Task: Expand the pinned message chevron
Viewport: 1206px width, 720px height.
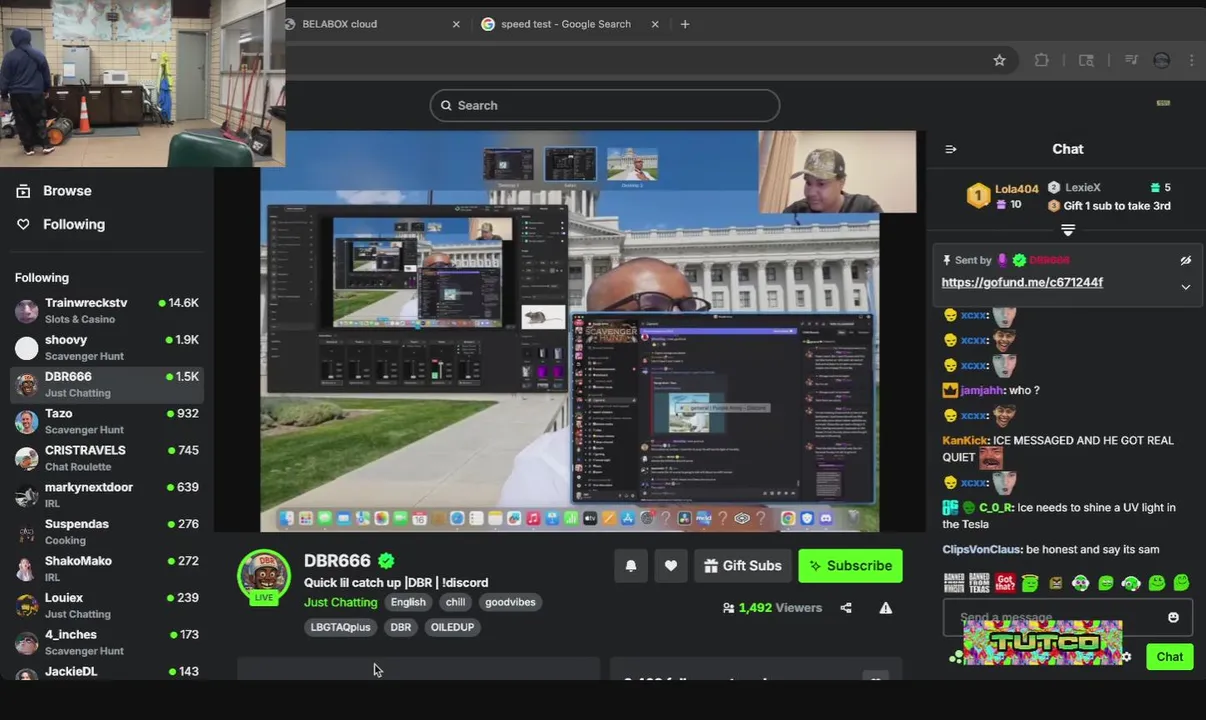Action: coord(1186,287)
